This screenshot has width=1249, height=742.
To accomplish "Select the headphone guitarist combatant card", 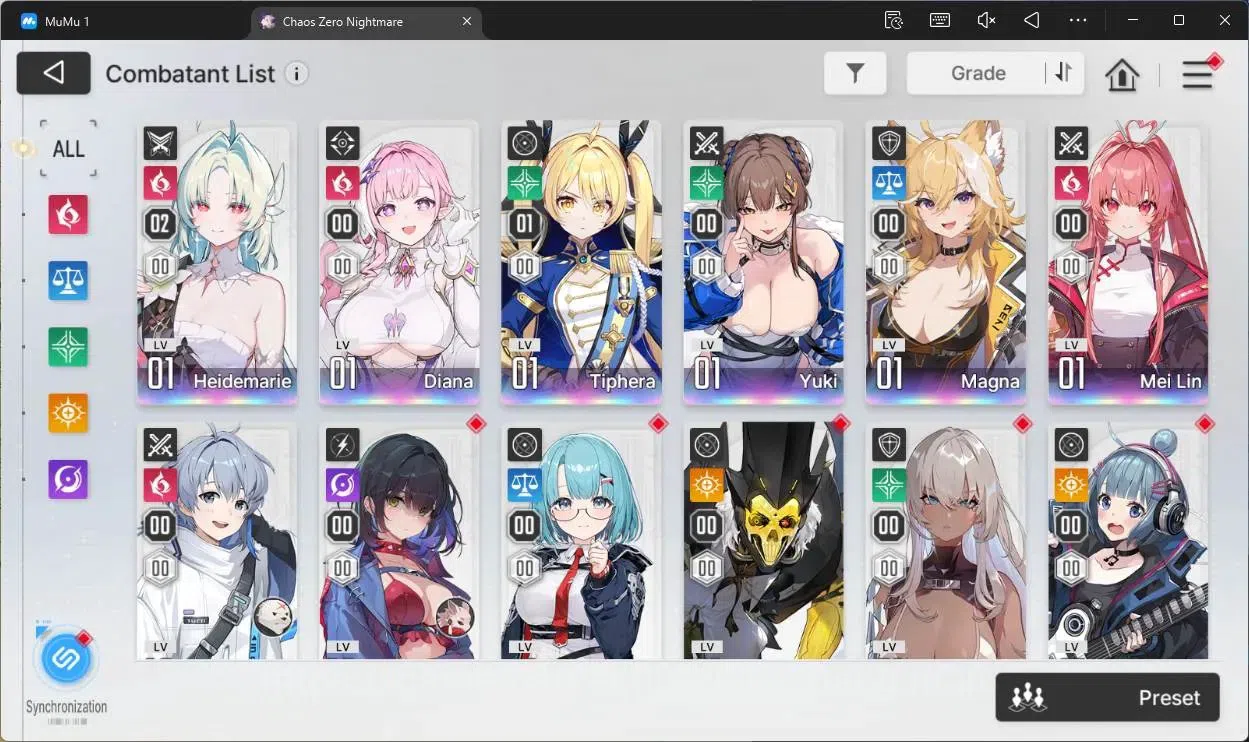I will click(1128, 541).
